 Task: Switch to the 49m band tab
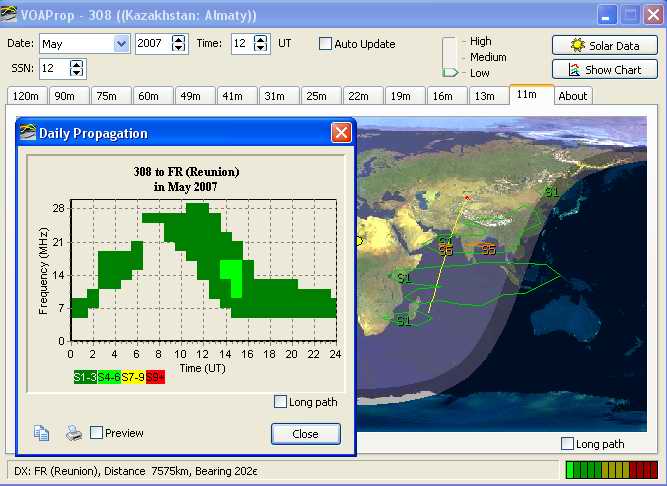point(195,96)
